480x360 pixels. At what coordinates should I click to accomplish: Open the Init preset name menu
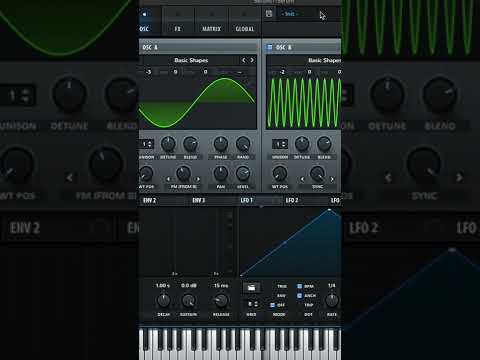[x=289, y=14]
